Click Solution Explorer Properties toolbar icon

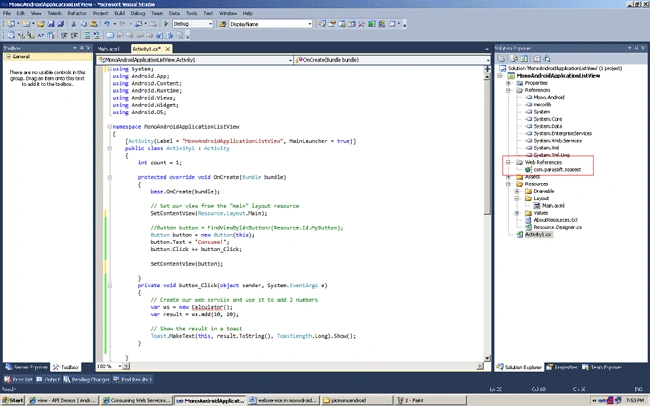tap(501, 58)
